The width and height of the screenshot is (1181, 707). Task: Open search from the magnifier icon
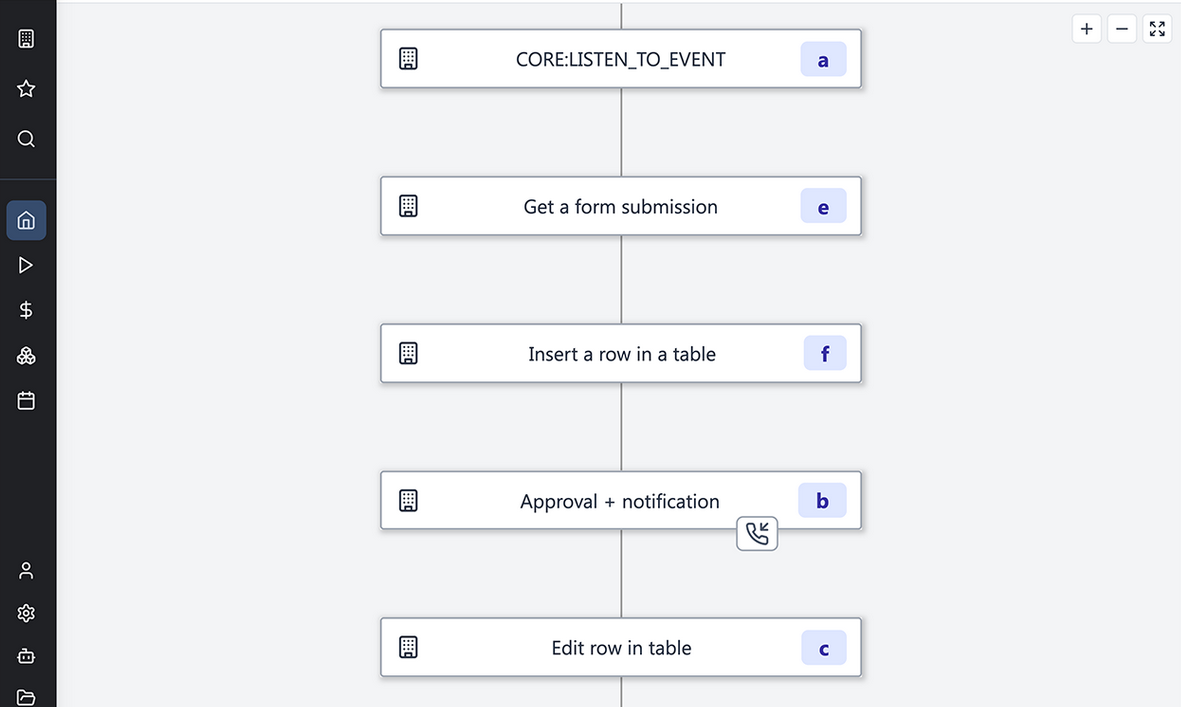coord(26,139)
